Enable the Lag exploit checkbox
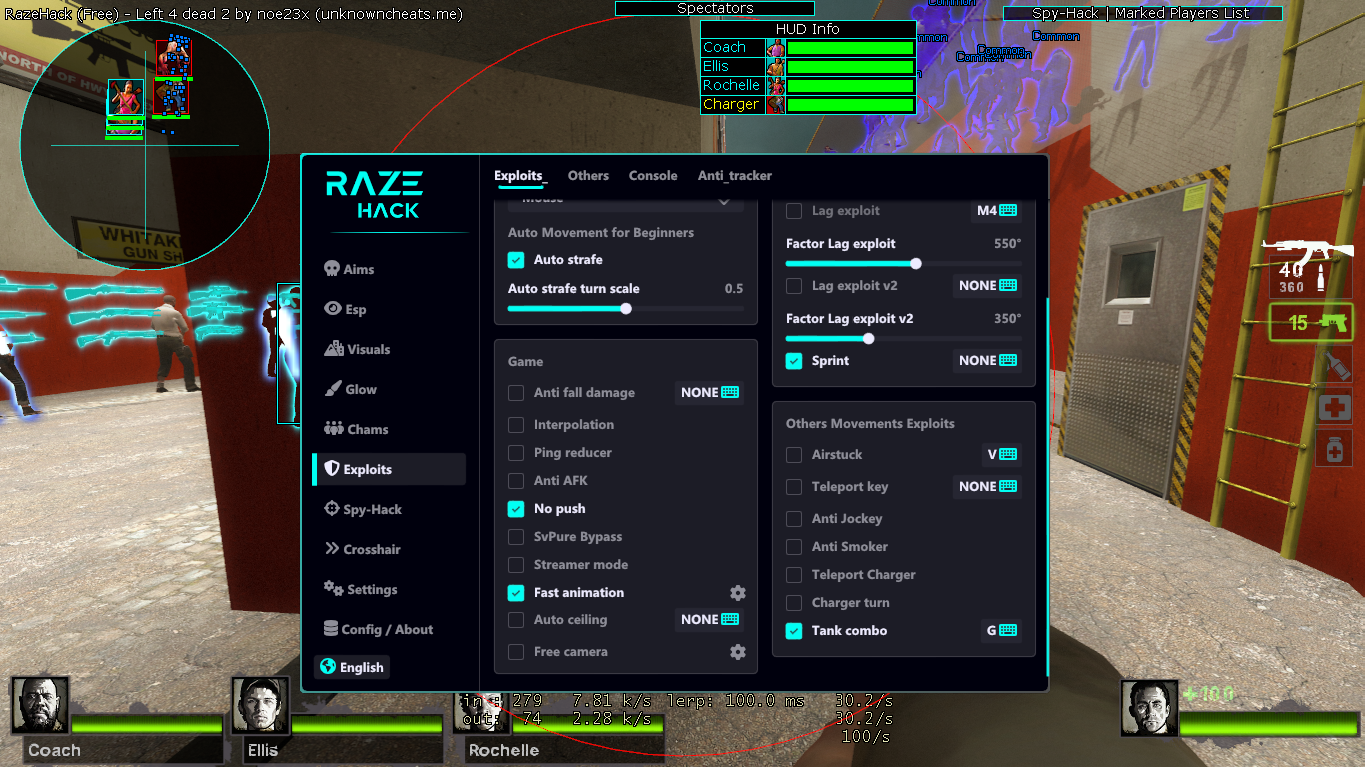 pyautogui.click(x=794, y=211)
